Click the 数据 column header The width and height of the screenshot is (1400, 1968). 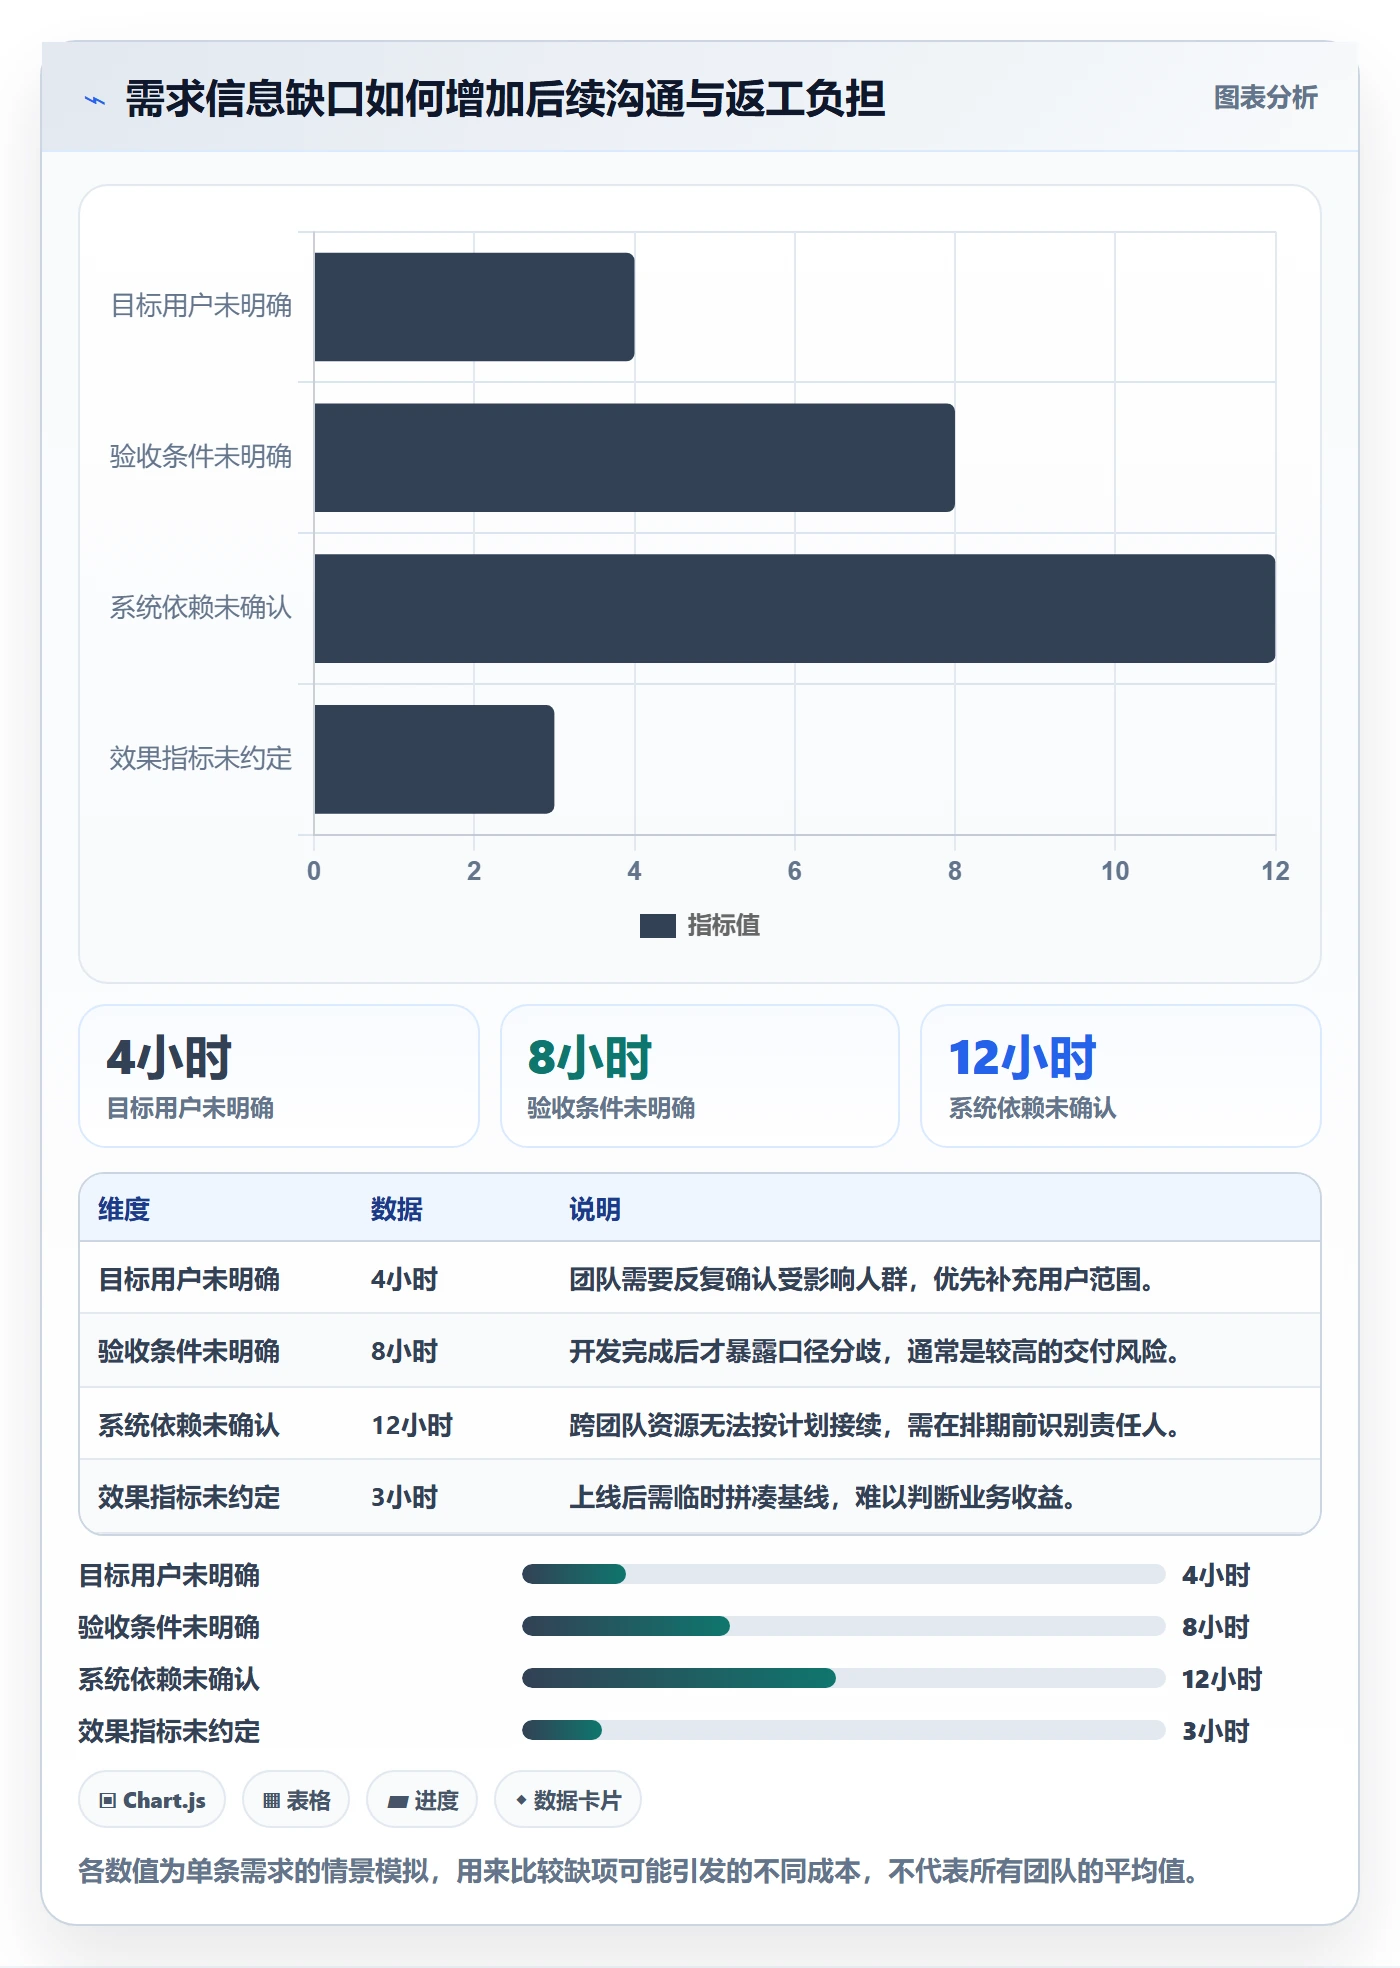tap(397, 1209)
